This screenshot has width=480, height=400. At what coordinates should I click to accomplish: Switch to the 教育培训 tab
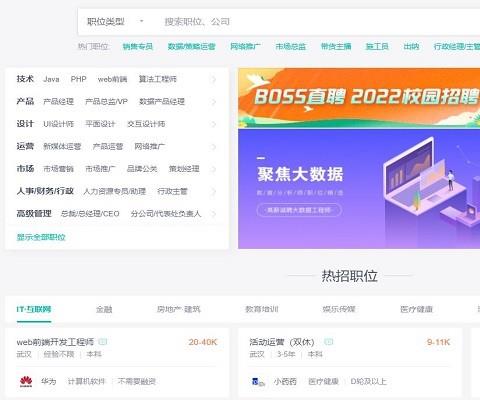point(262,309)
